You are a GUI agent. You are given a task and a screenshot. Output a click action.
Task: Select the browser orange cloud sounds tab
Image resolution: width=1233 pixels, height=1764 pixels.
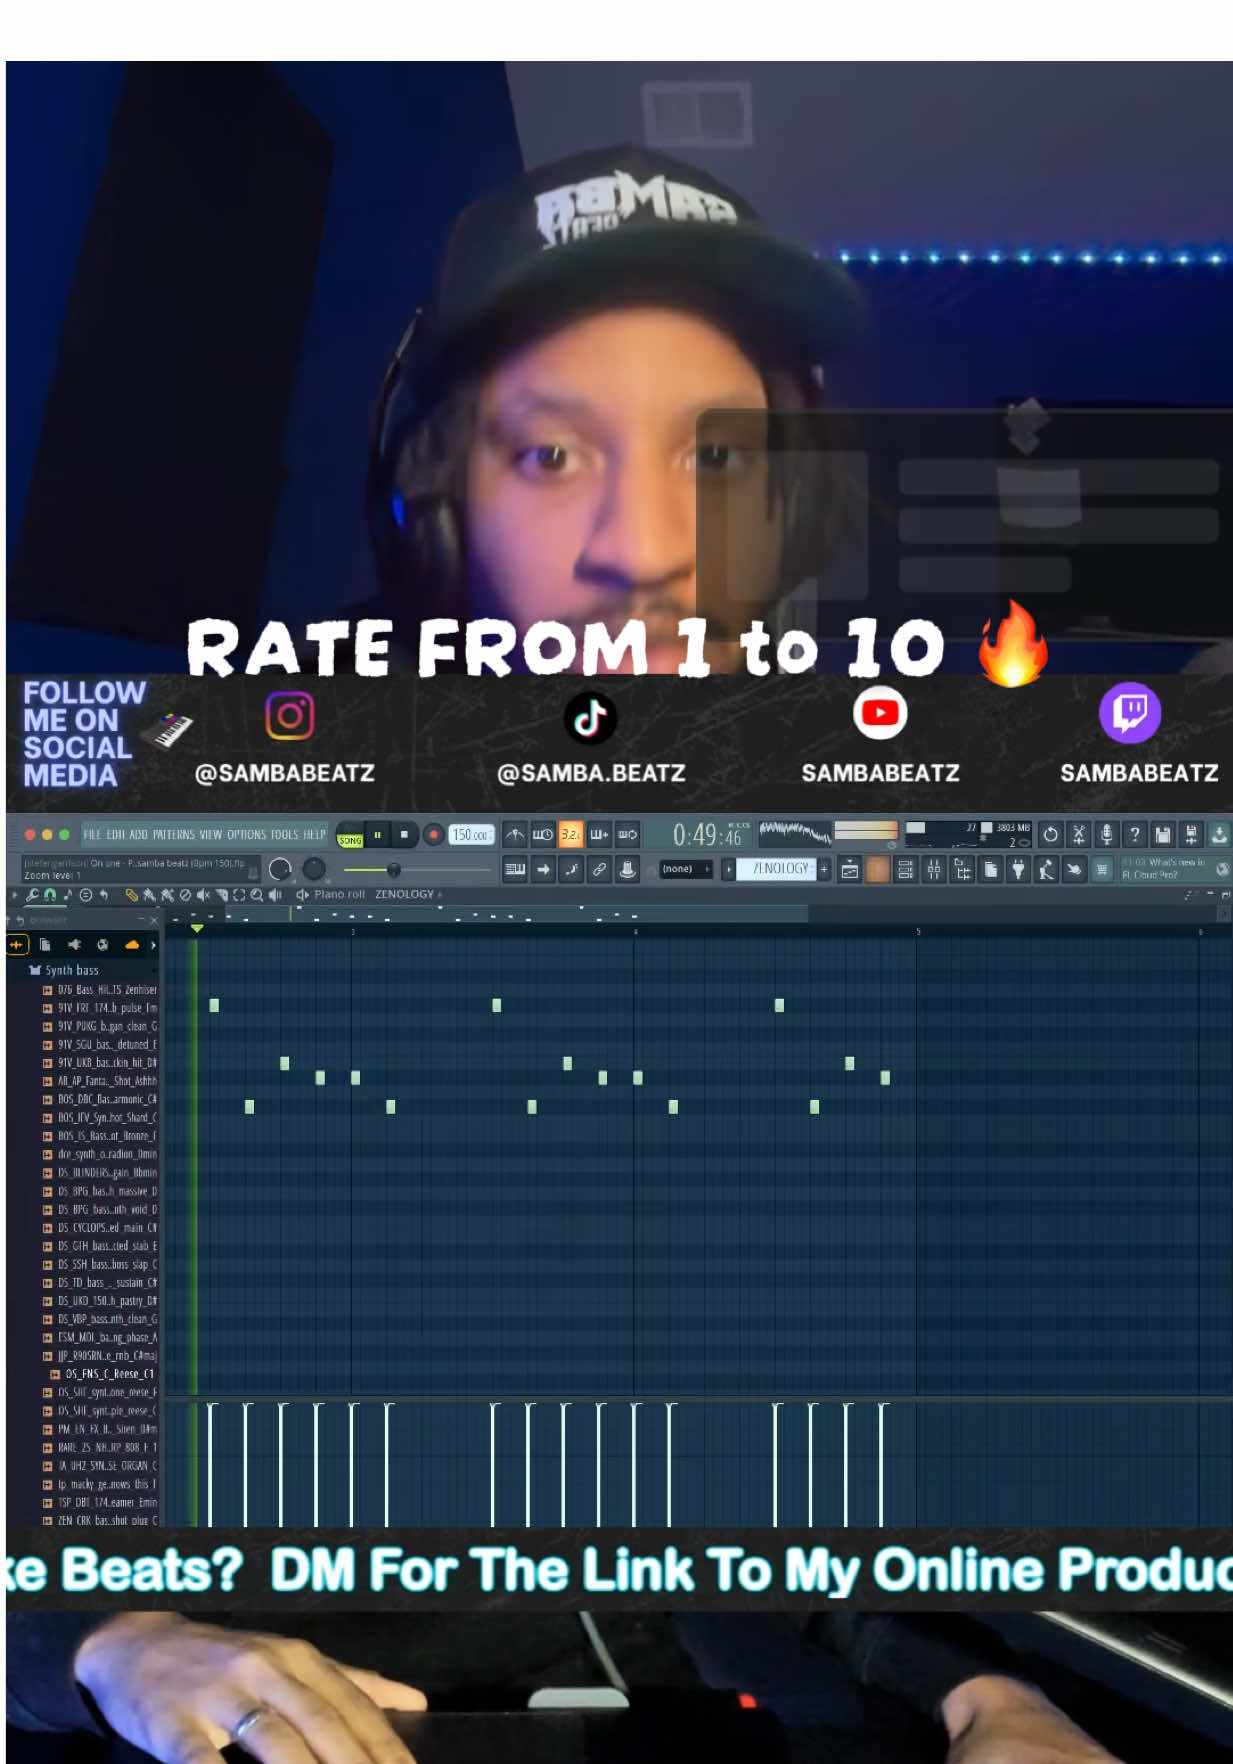point(131,944)
